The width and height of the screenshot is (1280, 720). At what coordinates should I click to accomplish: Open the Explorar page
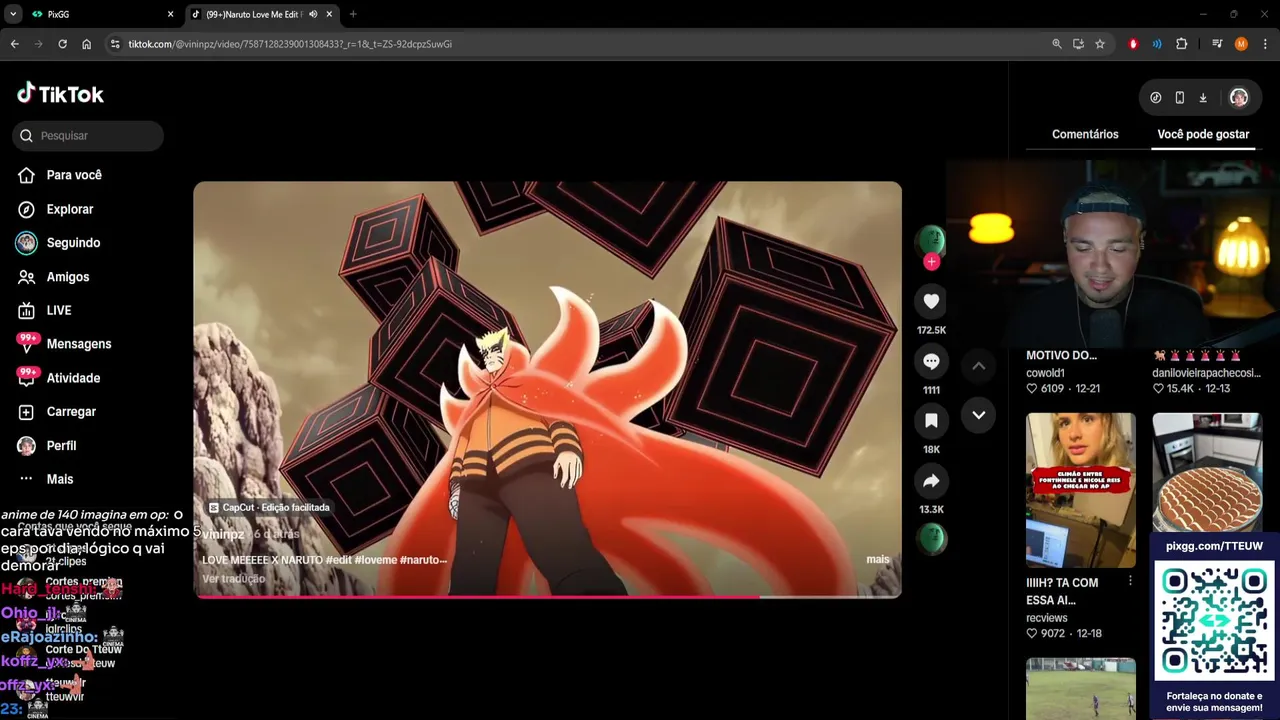point(56,209)
